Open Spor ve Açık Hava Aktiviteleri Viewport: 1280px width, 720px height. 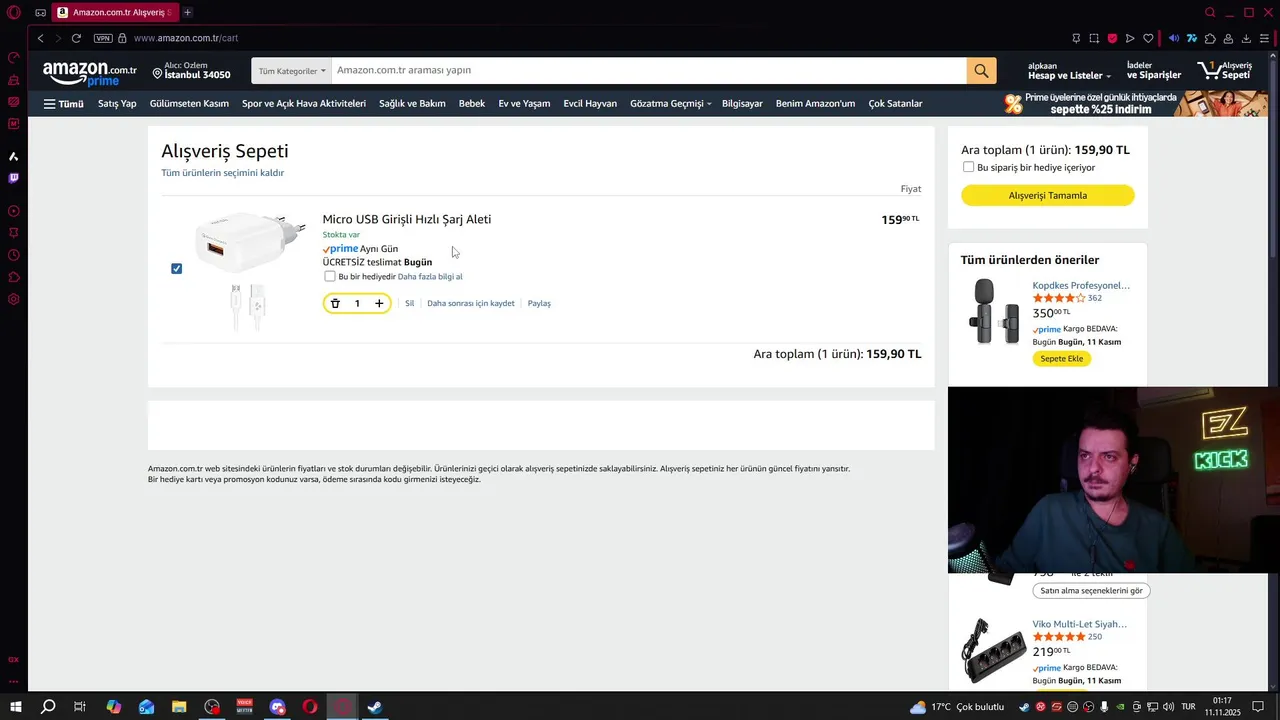tap(304, 104)
